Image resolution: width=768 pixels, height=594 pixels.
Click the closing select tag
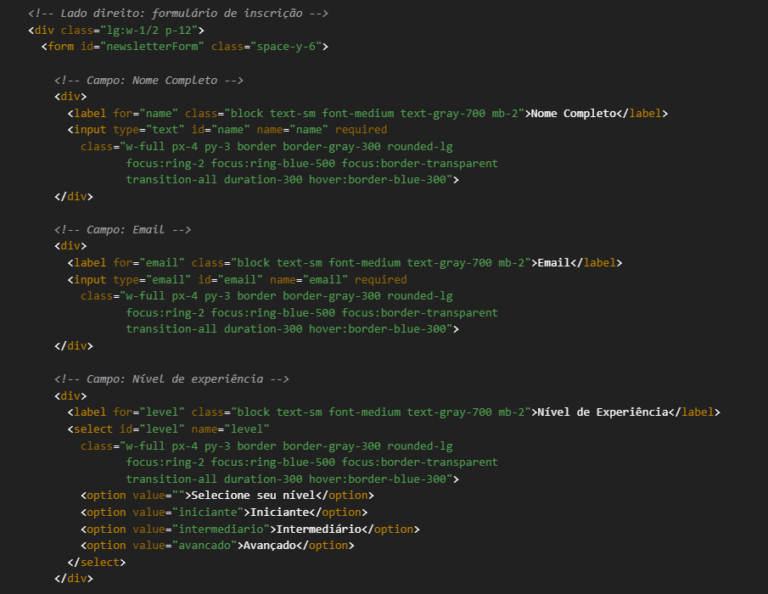pos(96,562)
